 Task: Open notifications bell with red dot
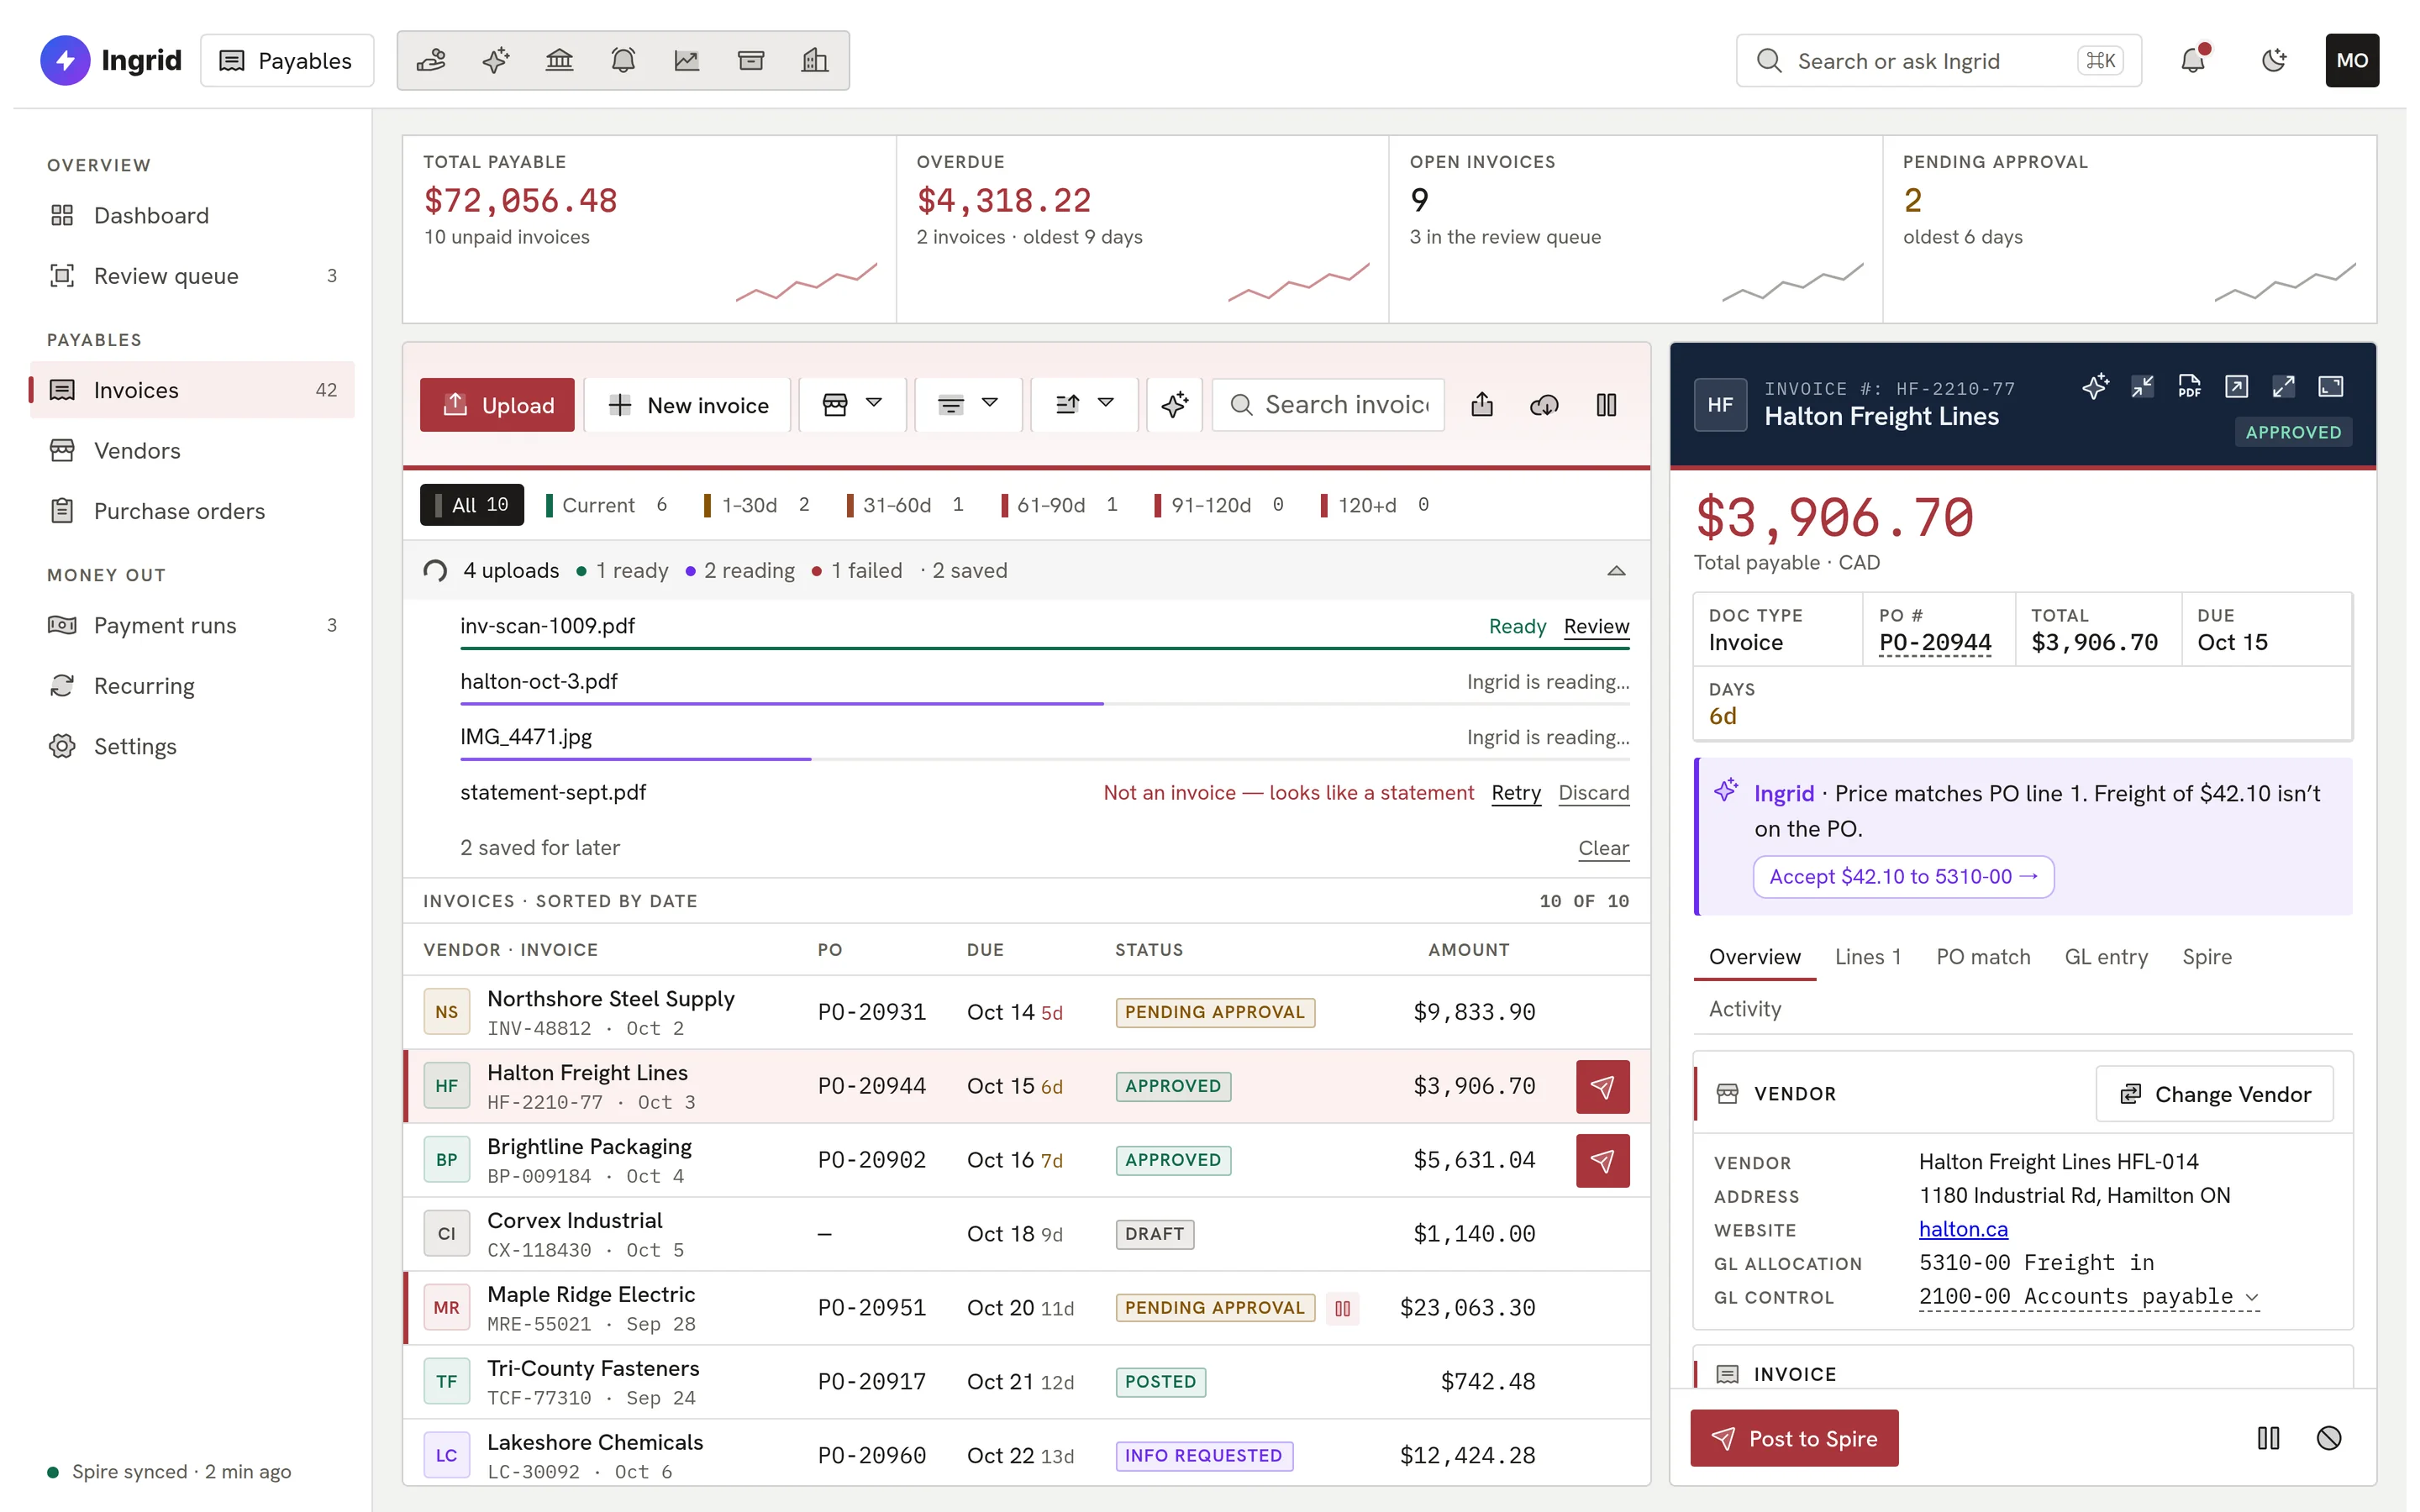pyautogui.click(x=2193, y=60)
